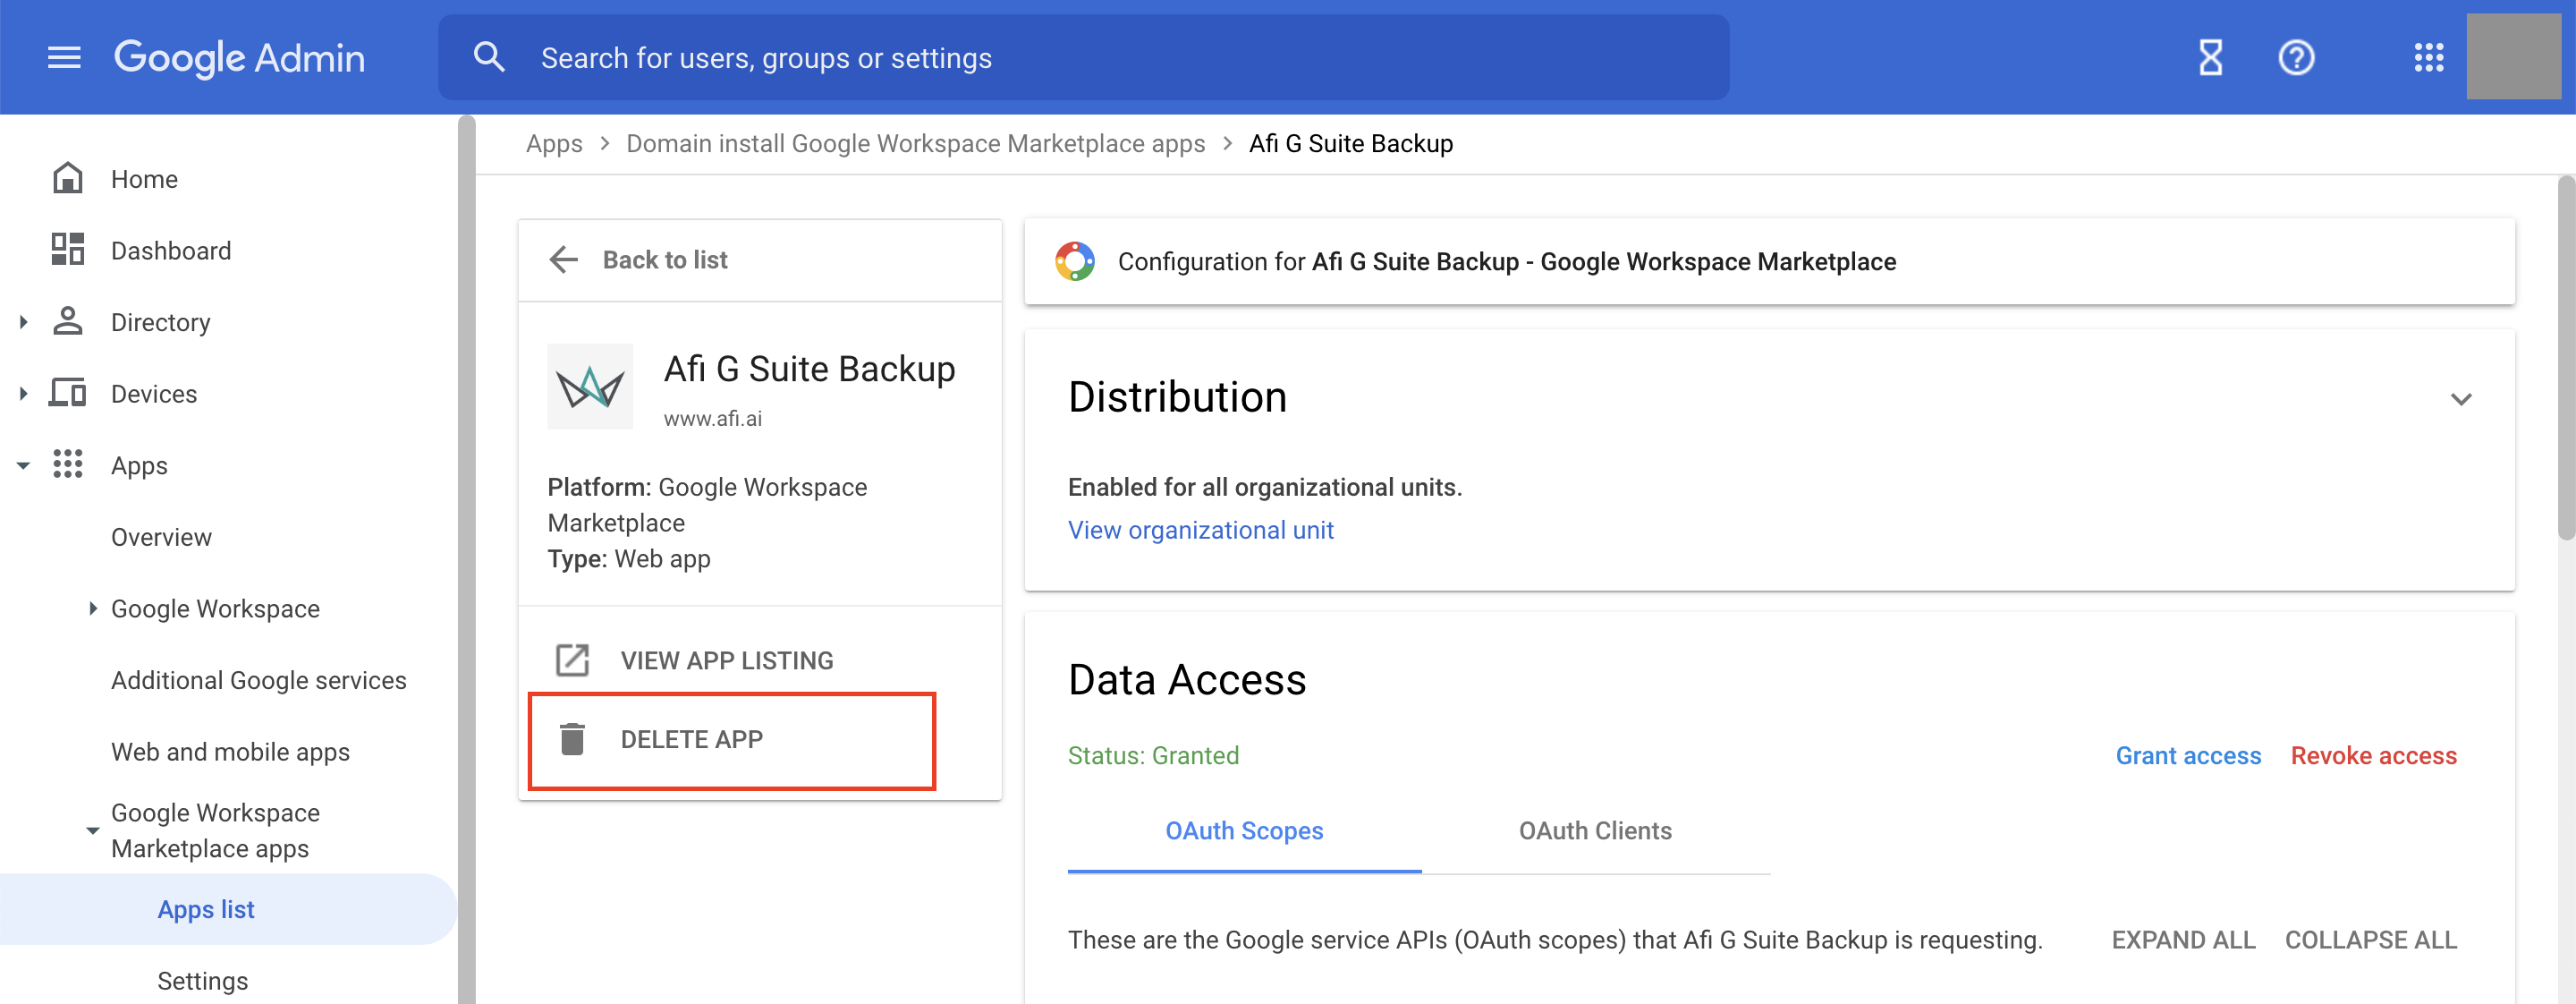Click the Apps breadcrumb link
This screenshot has height=1004, width=2576.
click(x=554, y=144)
